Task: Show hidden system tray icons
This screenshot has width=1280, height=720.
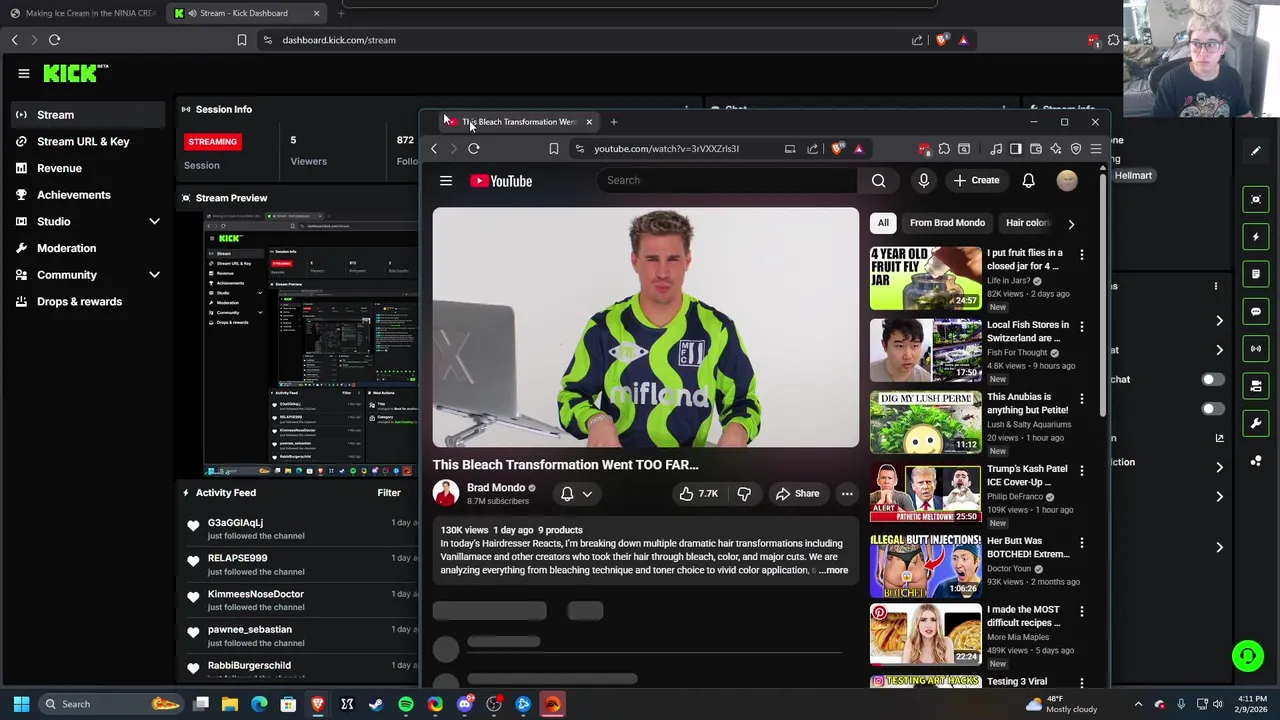Action: coord(1138,704)
